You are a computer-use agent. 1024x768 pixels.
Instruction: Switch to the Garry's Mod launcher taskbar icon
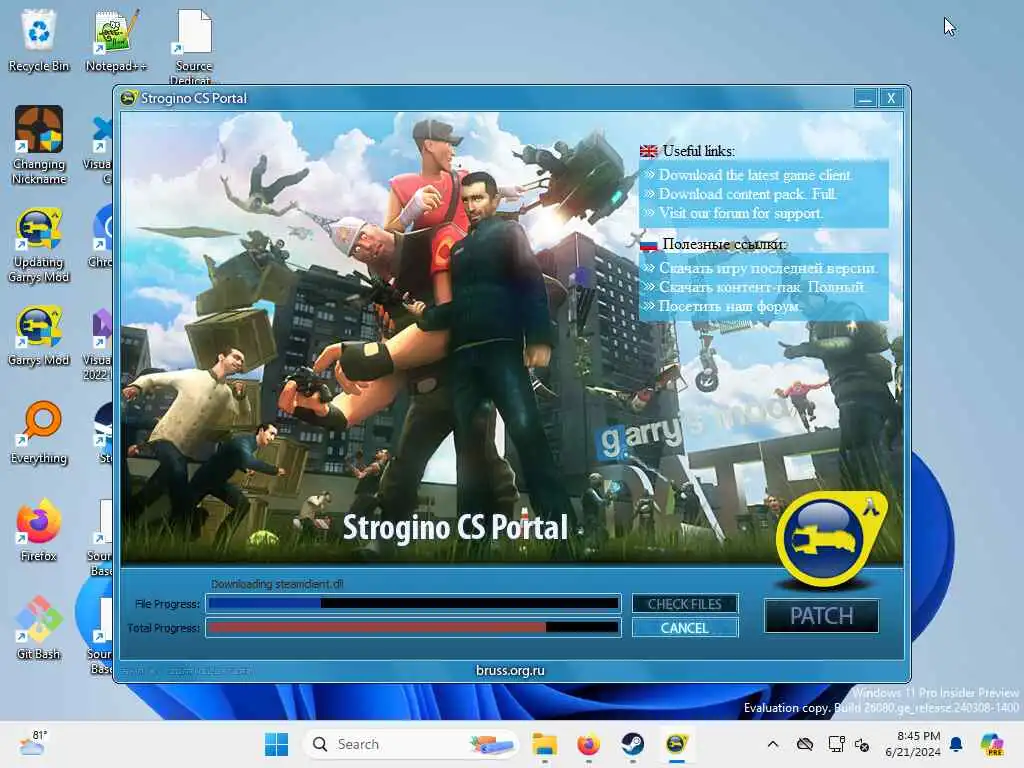tap(677, 744)
